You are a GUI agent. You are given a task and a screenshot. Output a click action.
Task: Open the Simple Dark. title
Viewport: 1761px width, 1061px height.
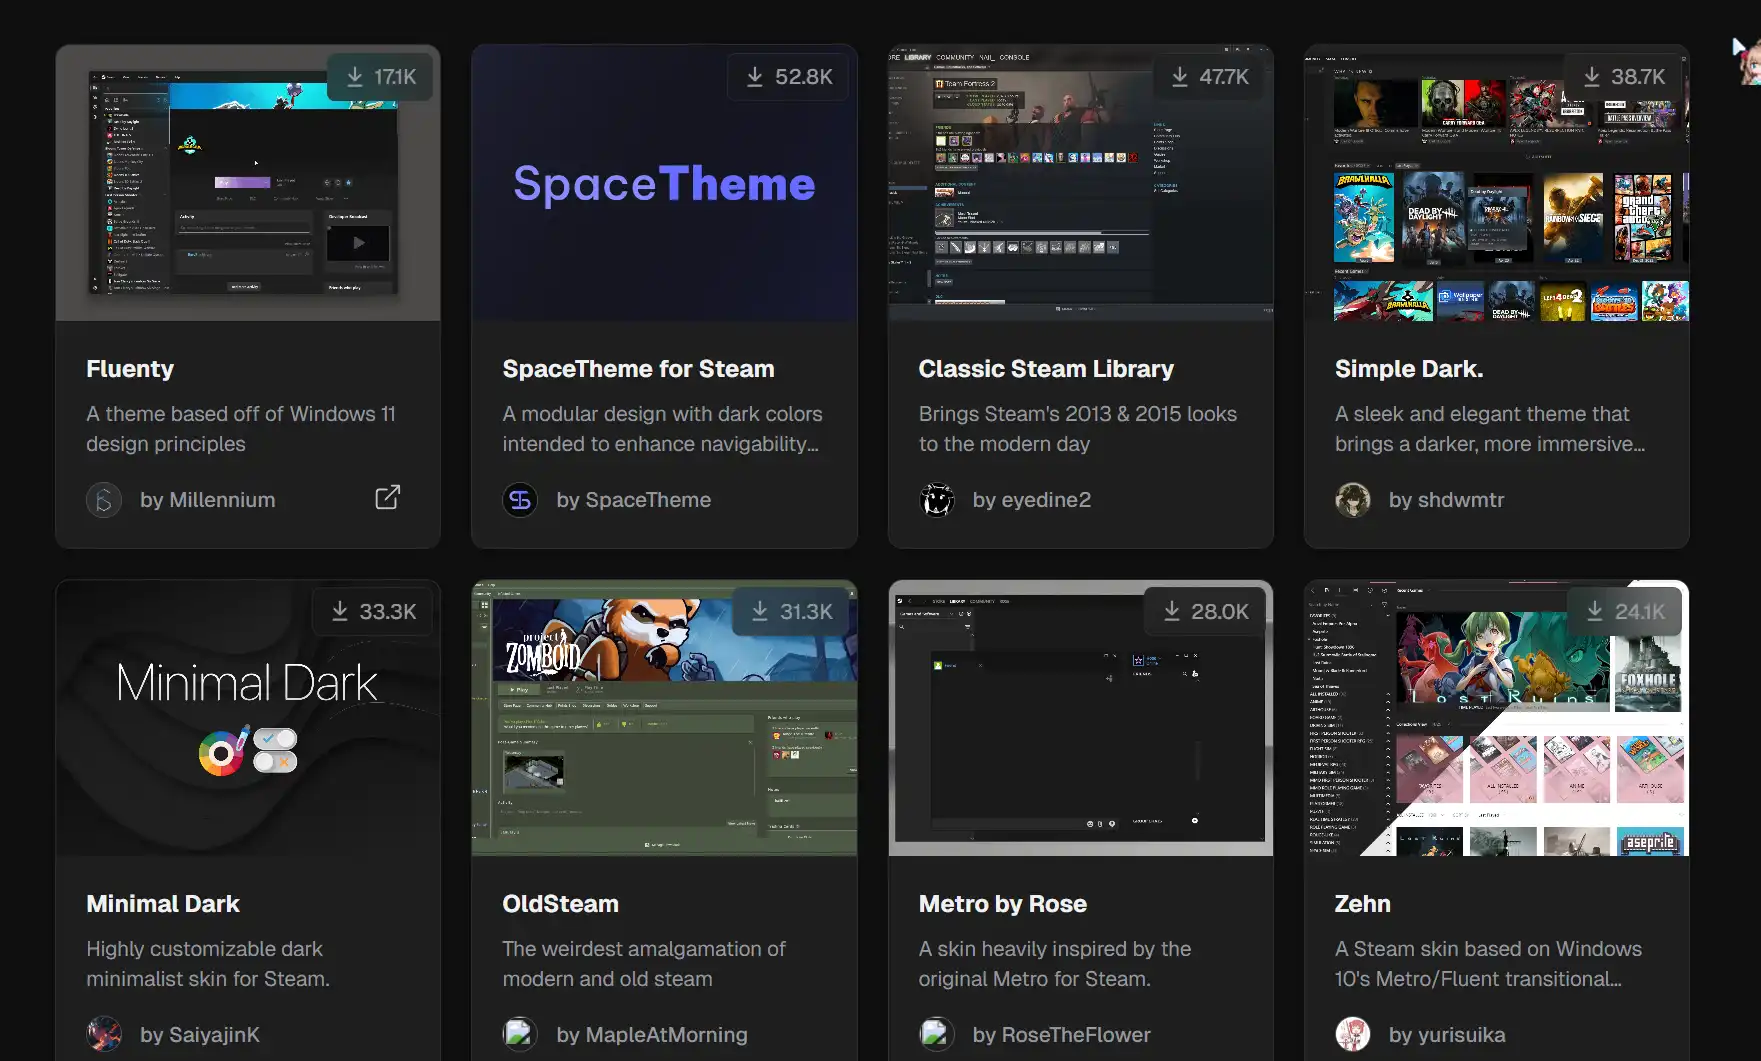click(x=1409, y=369)
